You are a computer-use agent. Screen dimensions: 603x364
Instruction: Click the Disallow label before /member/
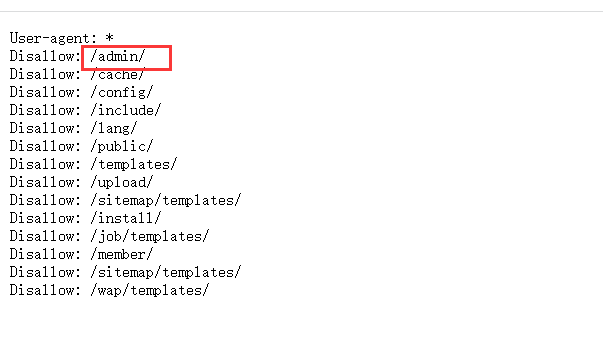click(x=45, y=254)
